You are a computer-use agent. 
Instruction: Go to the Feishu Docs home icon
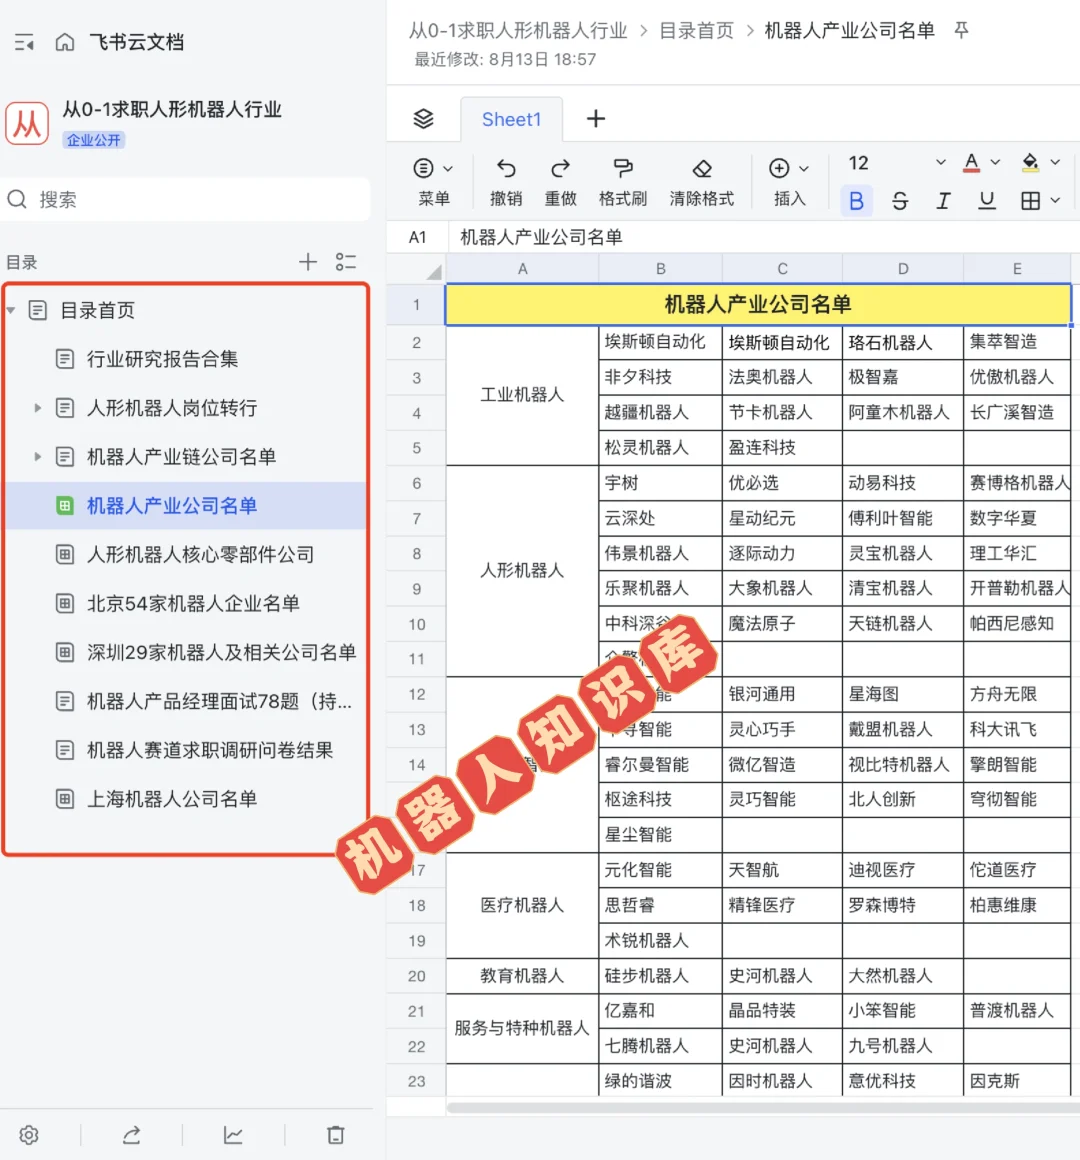point(65,42)
